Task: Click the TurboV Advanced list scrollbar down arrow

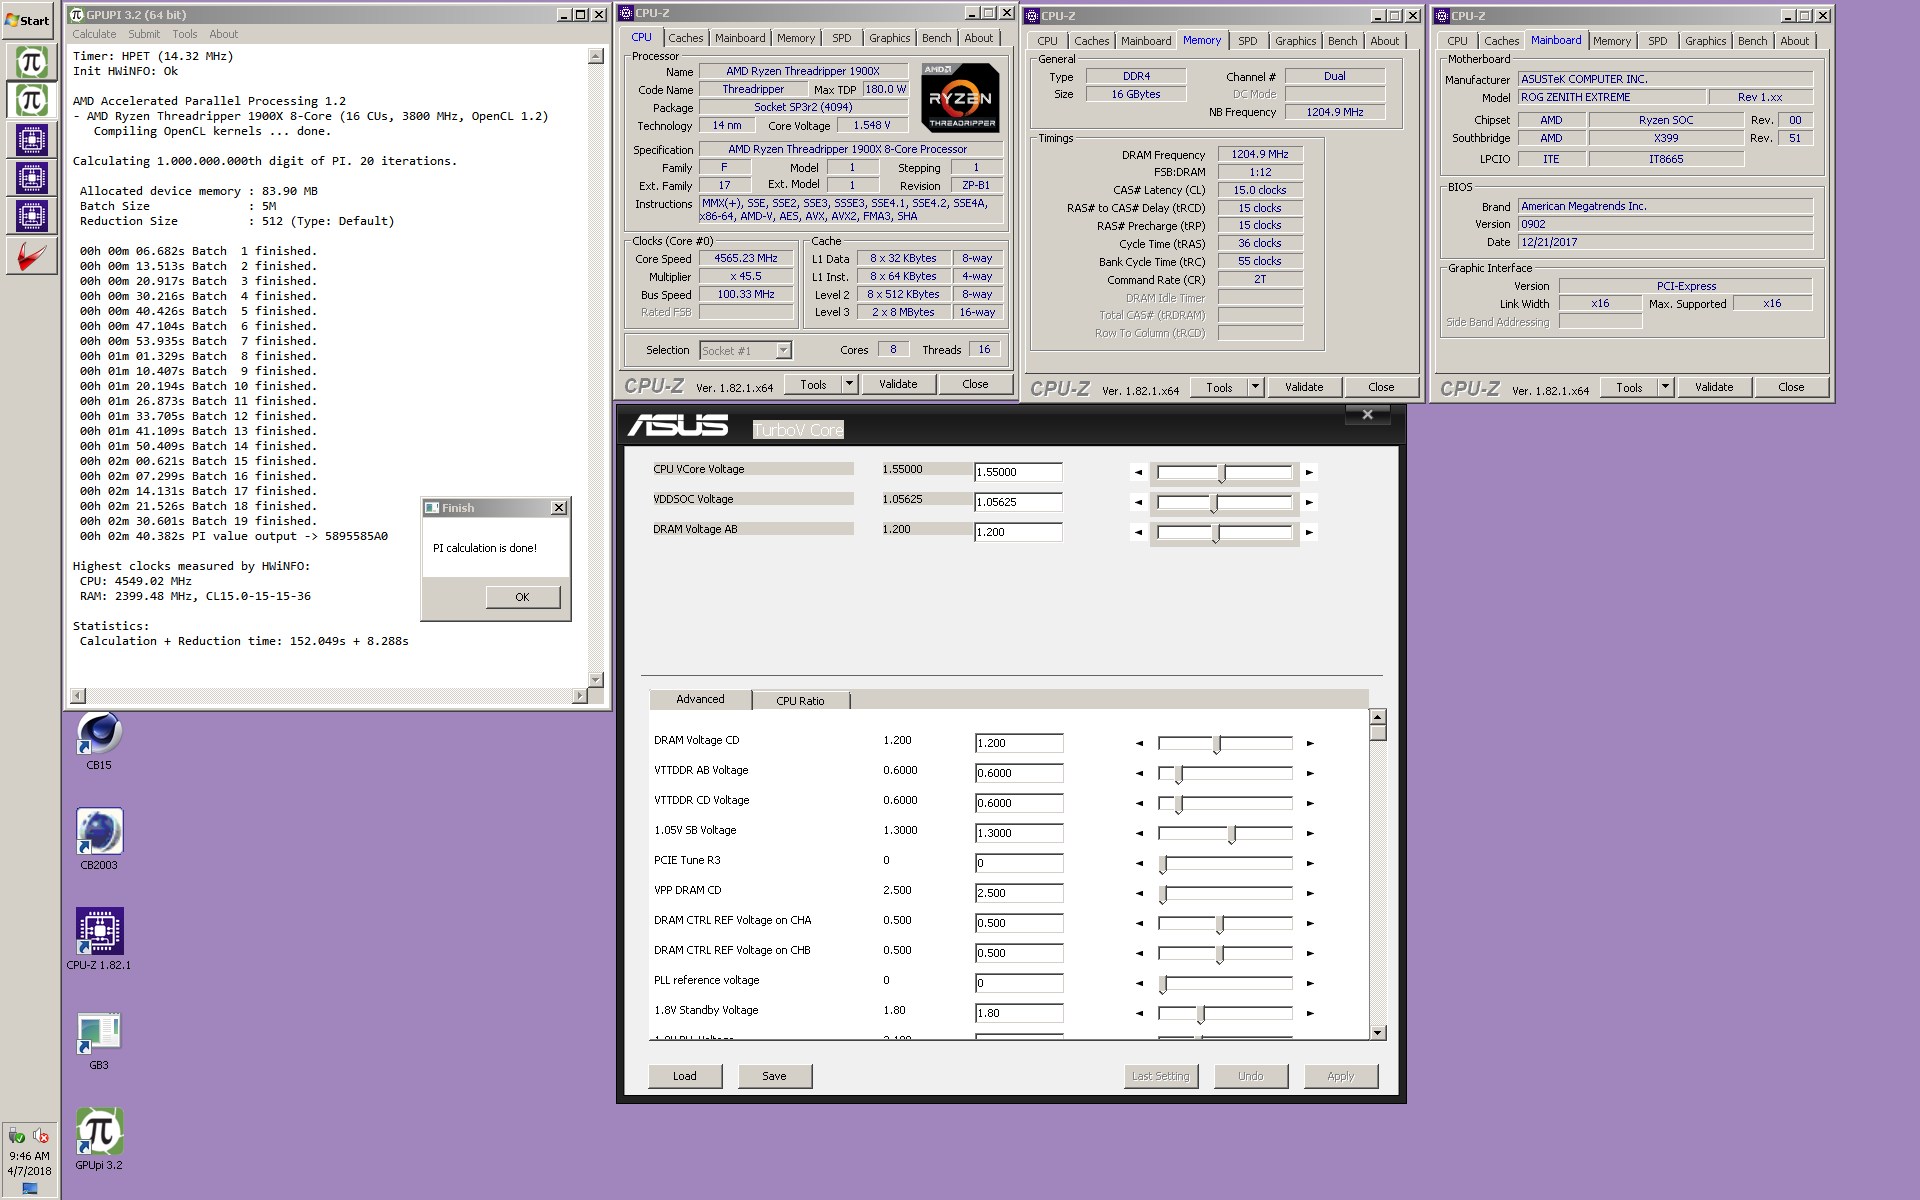Action: click(x=1378, y=1032)
